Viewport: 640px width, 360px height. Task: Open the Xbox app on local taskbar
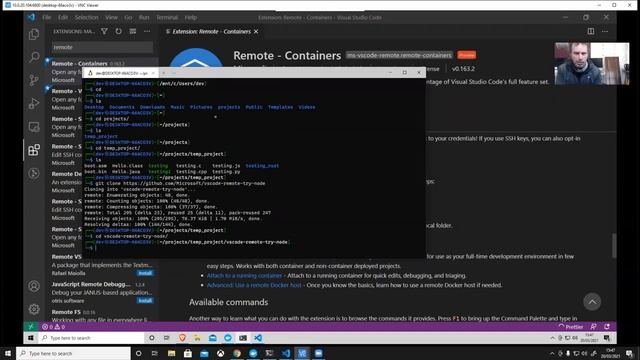220,353
